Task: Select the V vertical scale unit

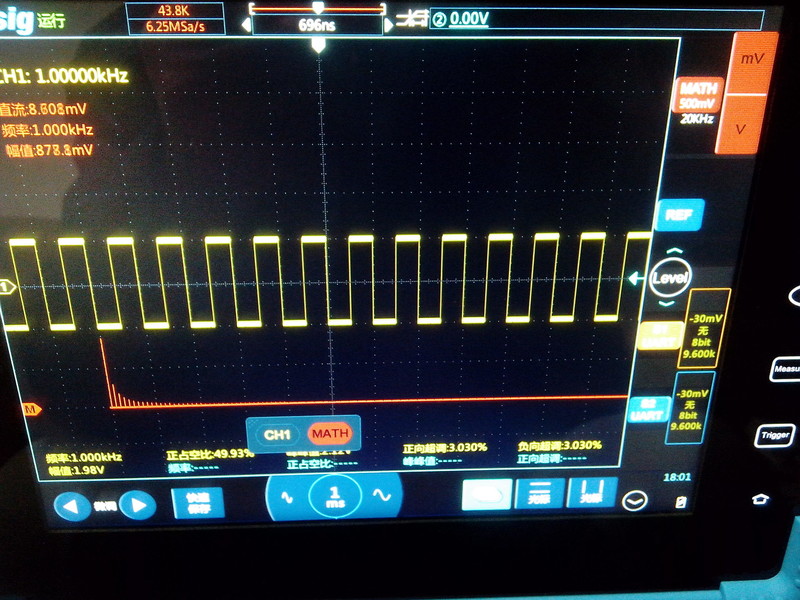Action: point(741,129)
